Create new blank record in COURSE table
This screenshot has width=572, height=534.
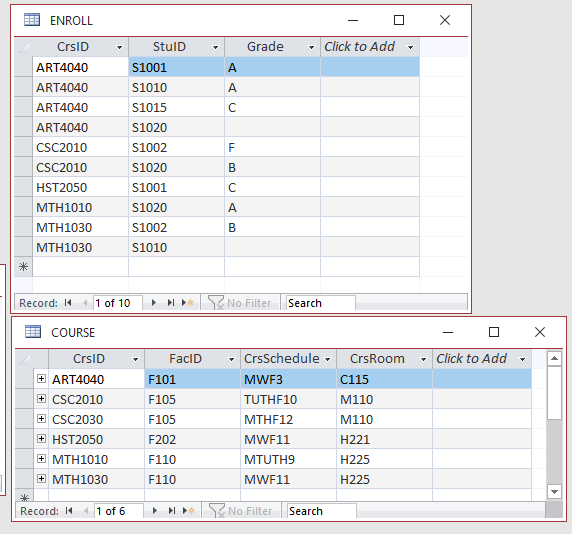pyautogui.click(x=189, y=511)
